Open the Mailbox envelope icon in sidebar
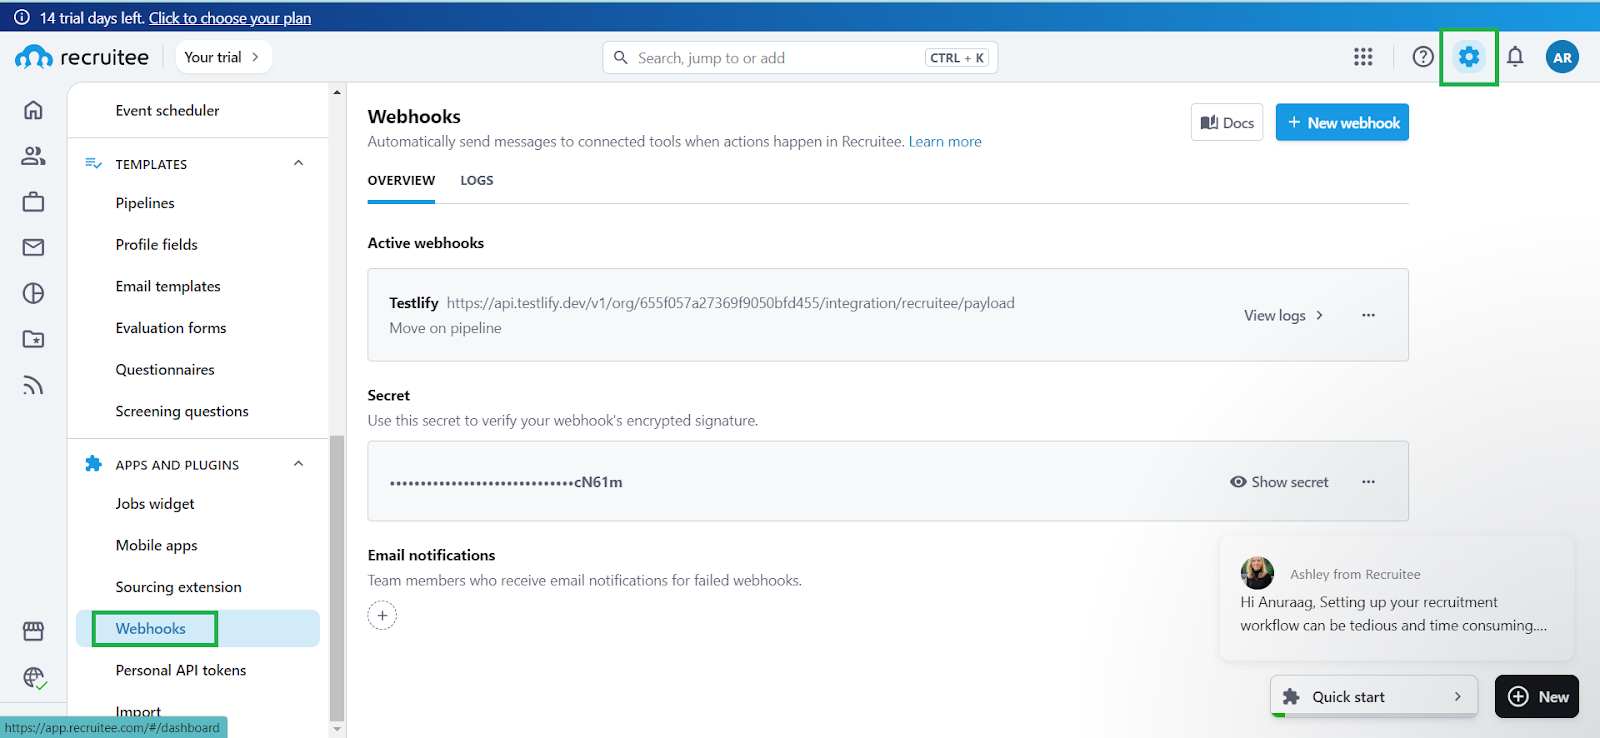The width and height of the screenshot is (1600, 738). click(33, 247)
